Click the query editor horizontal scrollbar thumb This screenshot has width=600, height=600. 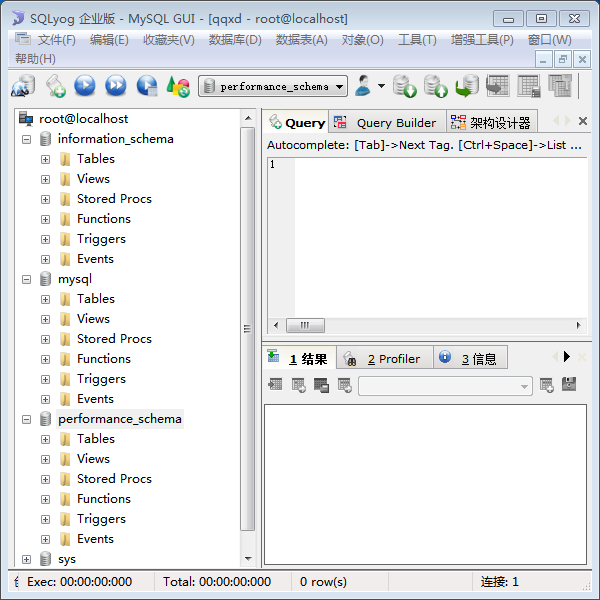pos(305,326)
